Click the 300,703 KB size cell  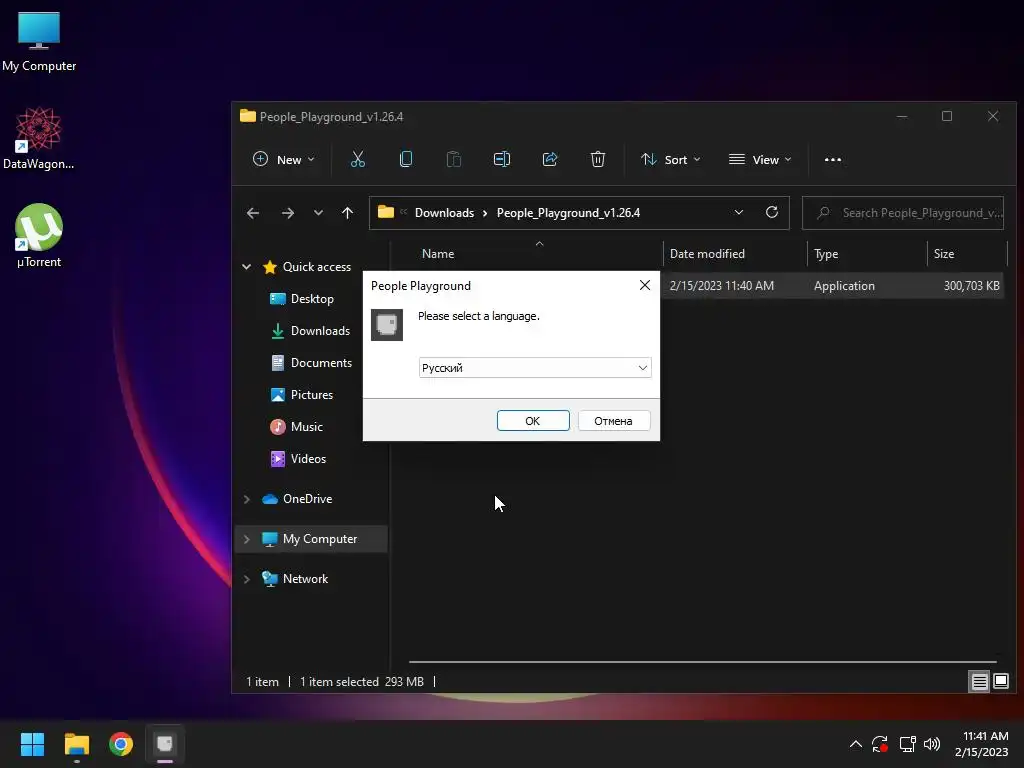pos(971,285)
